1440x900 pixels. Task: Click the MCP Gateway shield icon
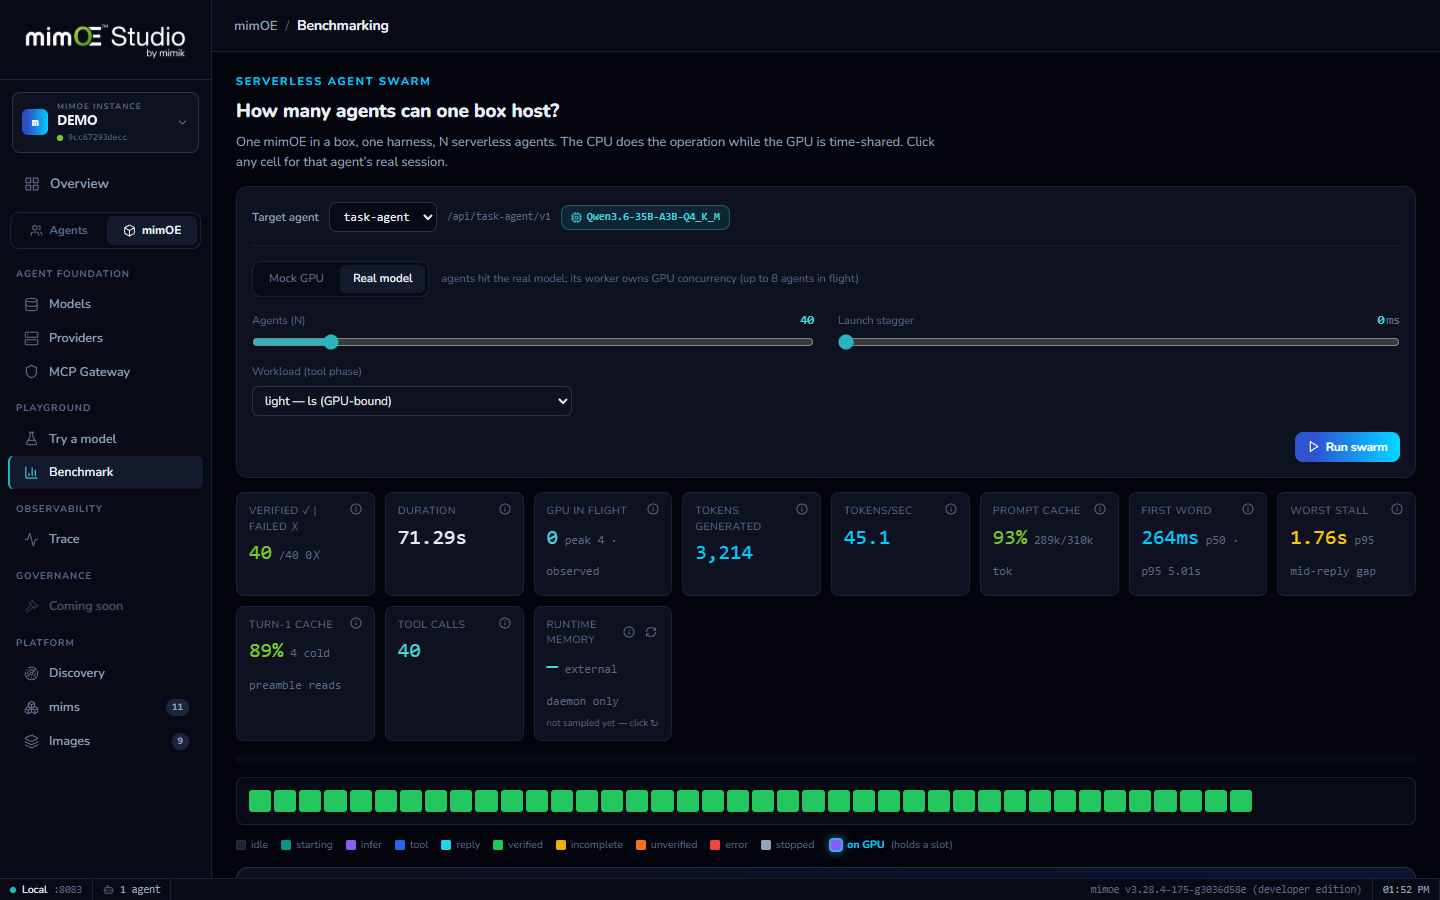pos(31,372)
